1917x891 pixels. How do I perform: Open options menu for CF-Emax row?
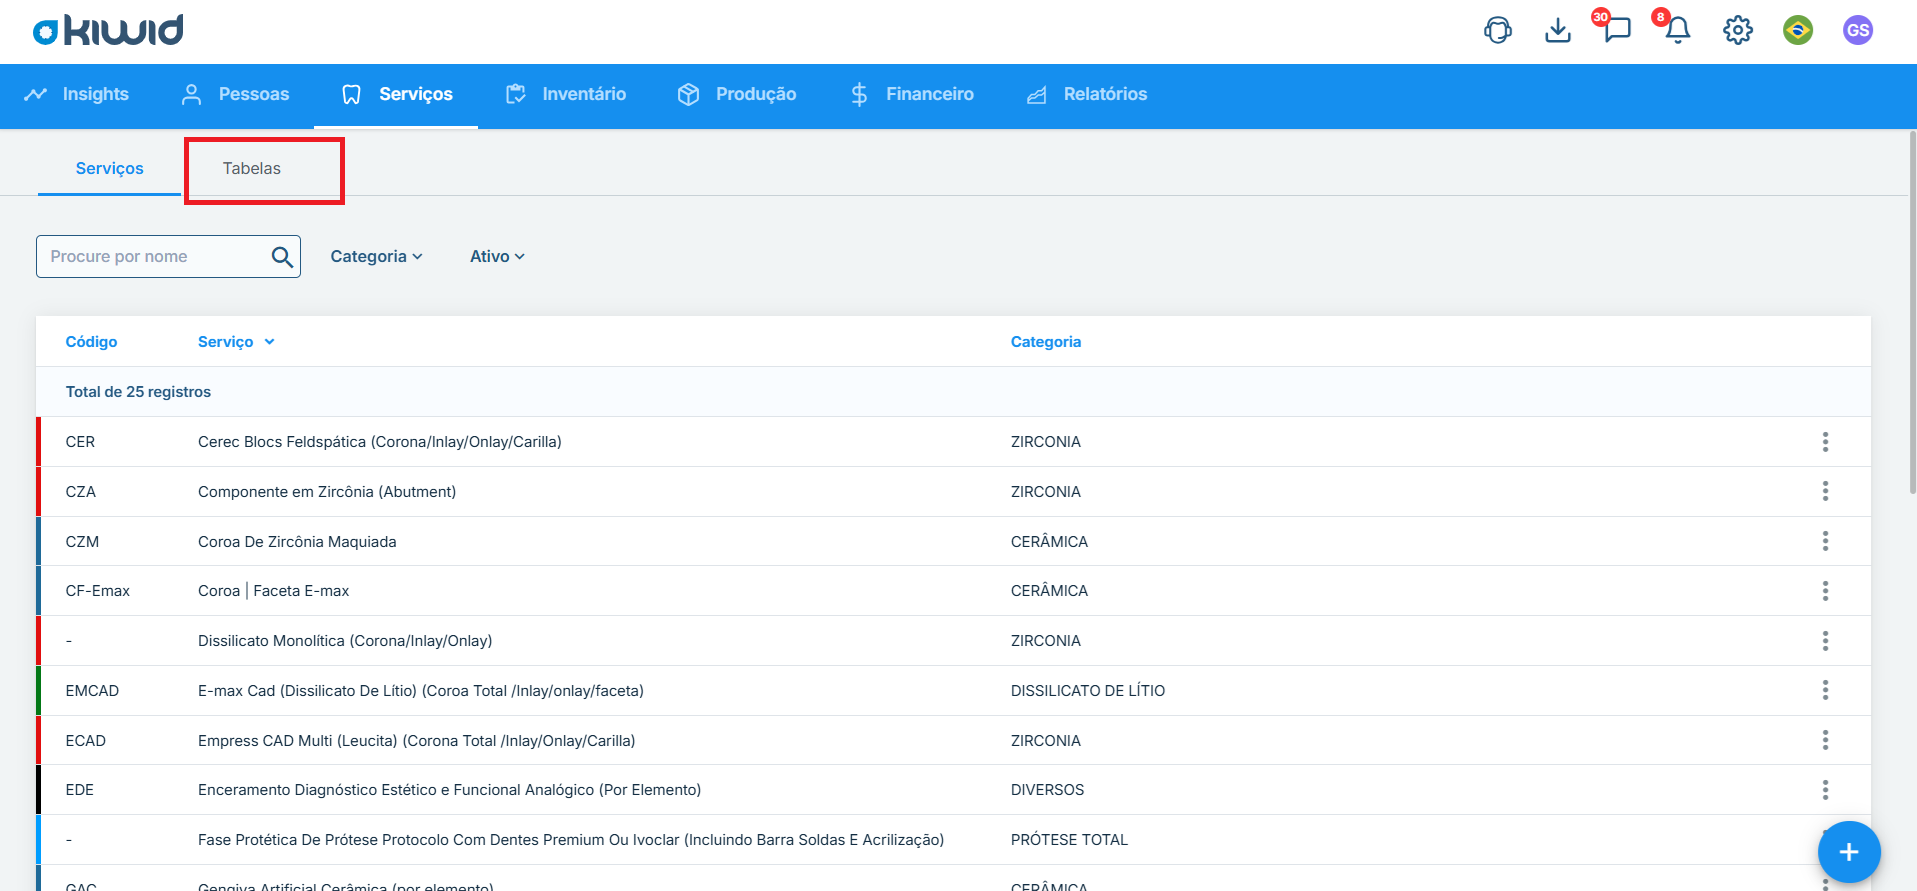(1825, 591)
